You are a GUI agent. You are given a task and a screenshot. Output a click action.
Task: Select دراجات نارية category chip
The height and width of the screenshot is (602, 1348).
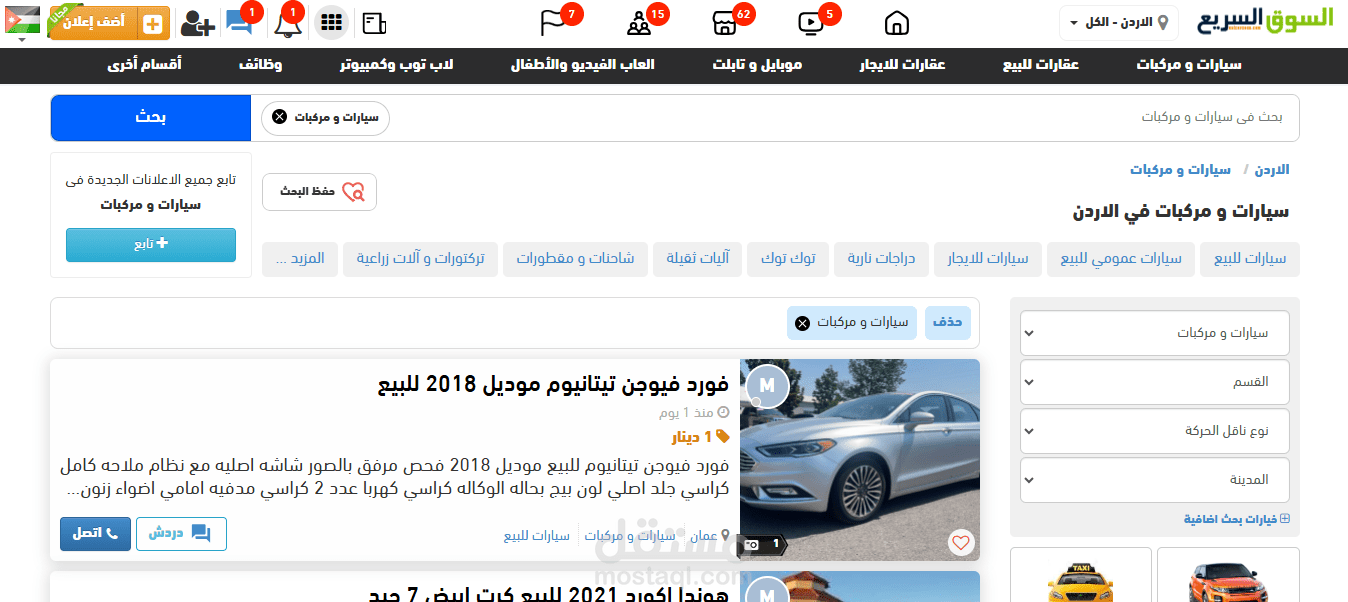(882, 259)
